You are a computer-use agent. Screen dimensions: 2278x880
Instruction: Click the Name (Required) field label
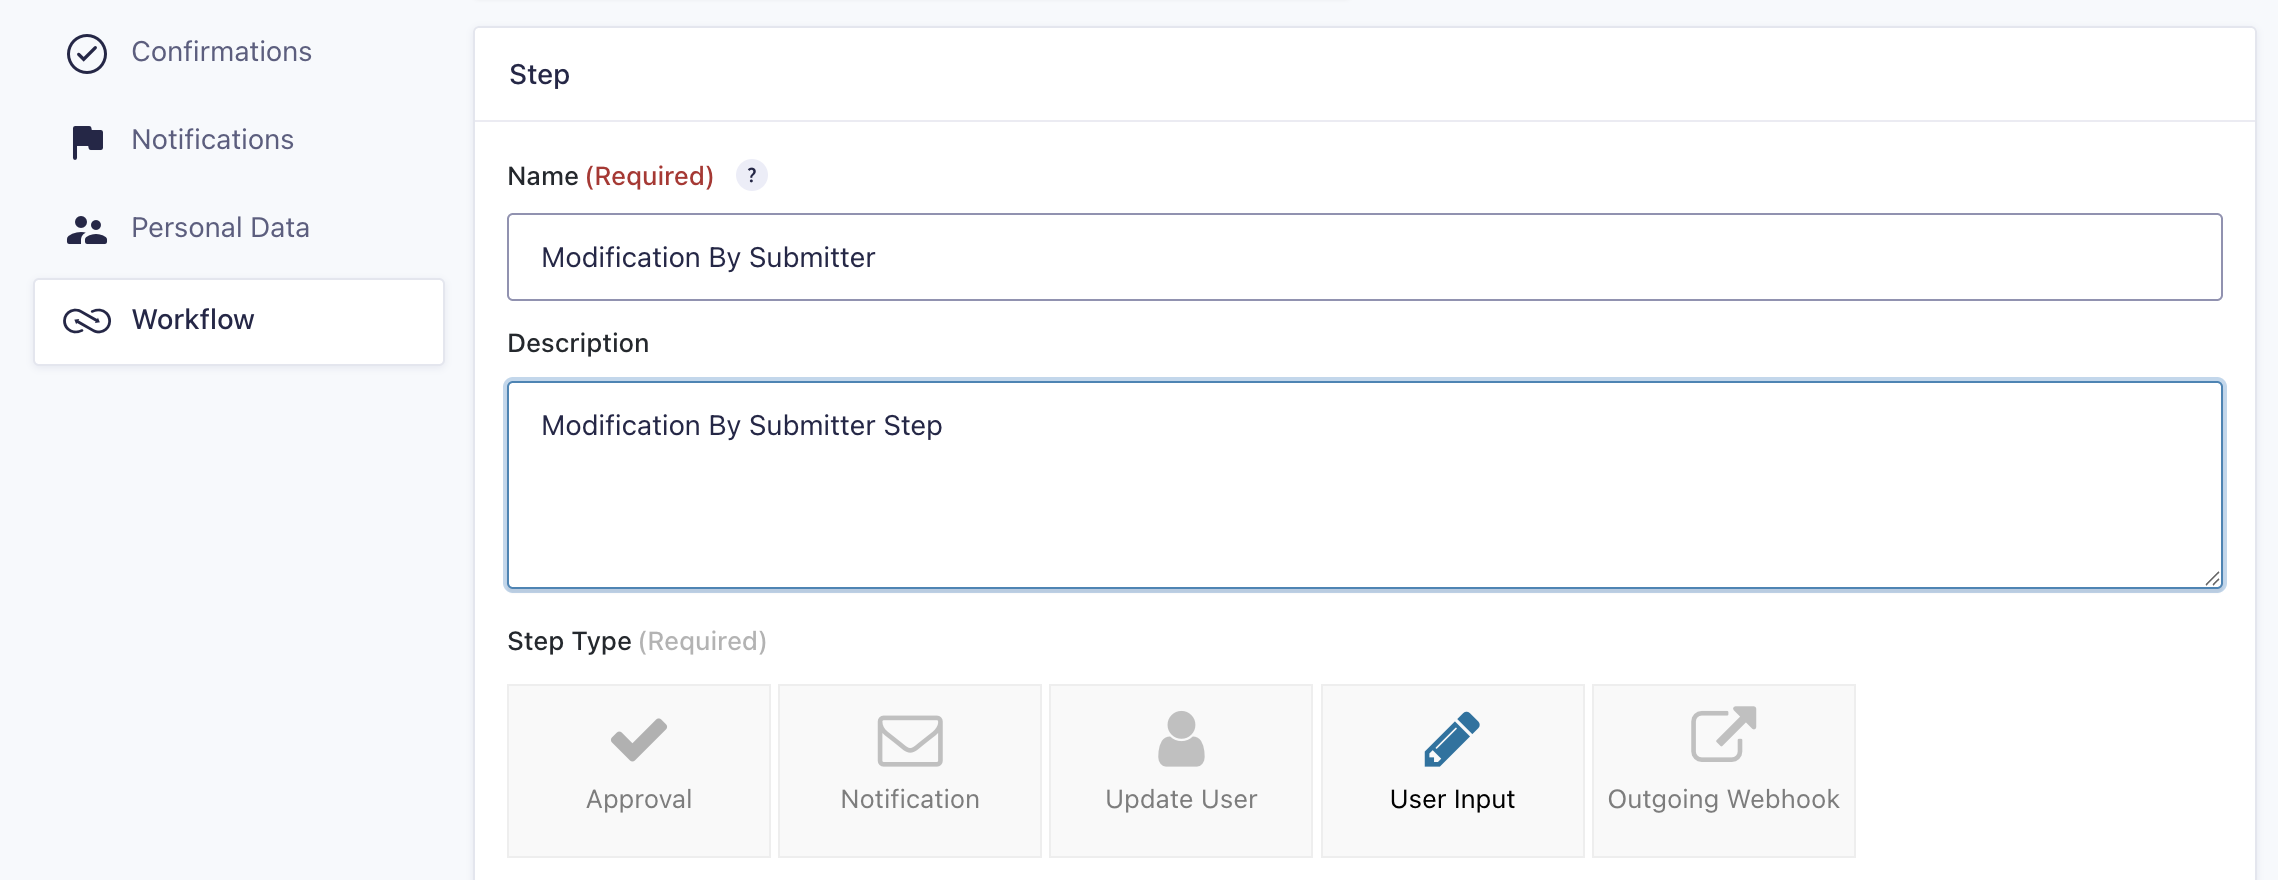coord(610,176)
